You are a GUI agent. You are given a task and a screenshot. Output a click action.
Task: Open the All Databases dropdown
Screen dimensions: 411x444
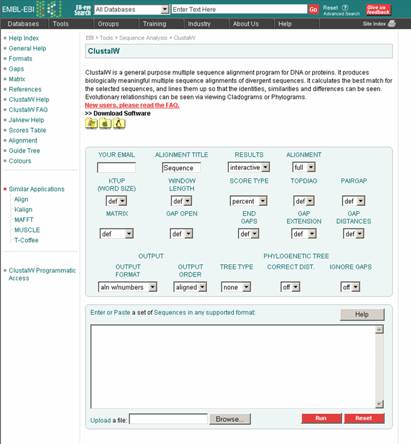click(x=131, y=10)
